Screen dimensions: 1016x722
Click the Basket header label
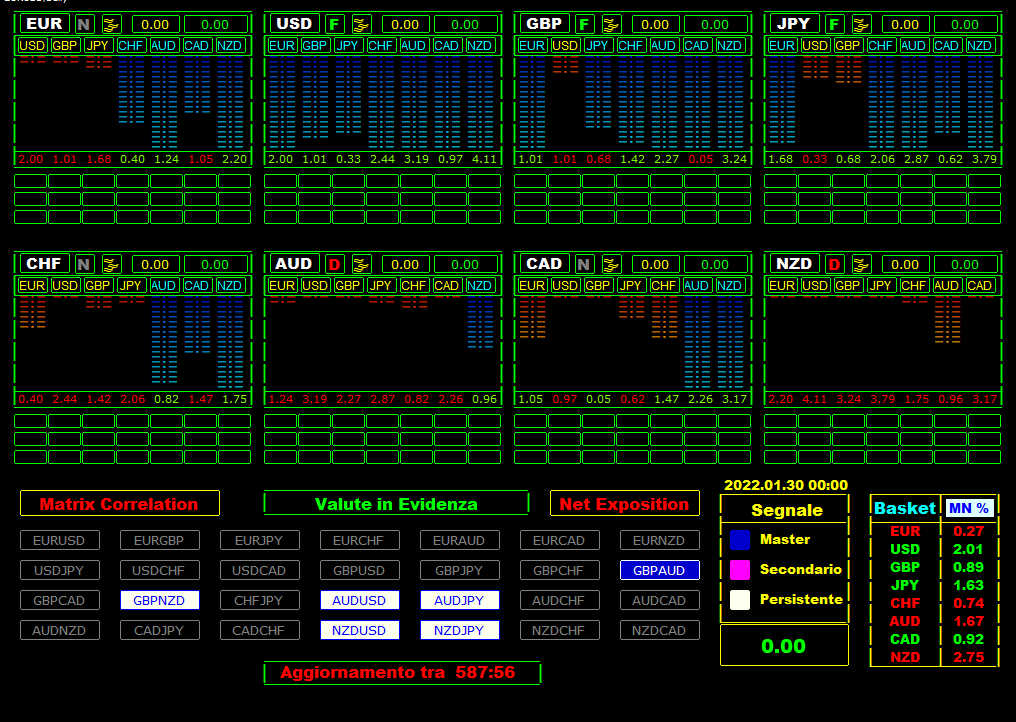[905, 508]
